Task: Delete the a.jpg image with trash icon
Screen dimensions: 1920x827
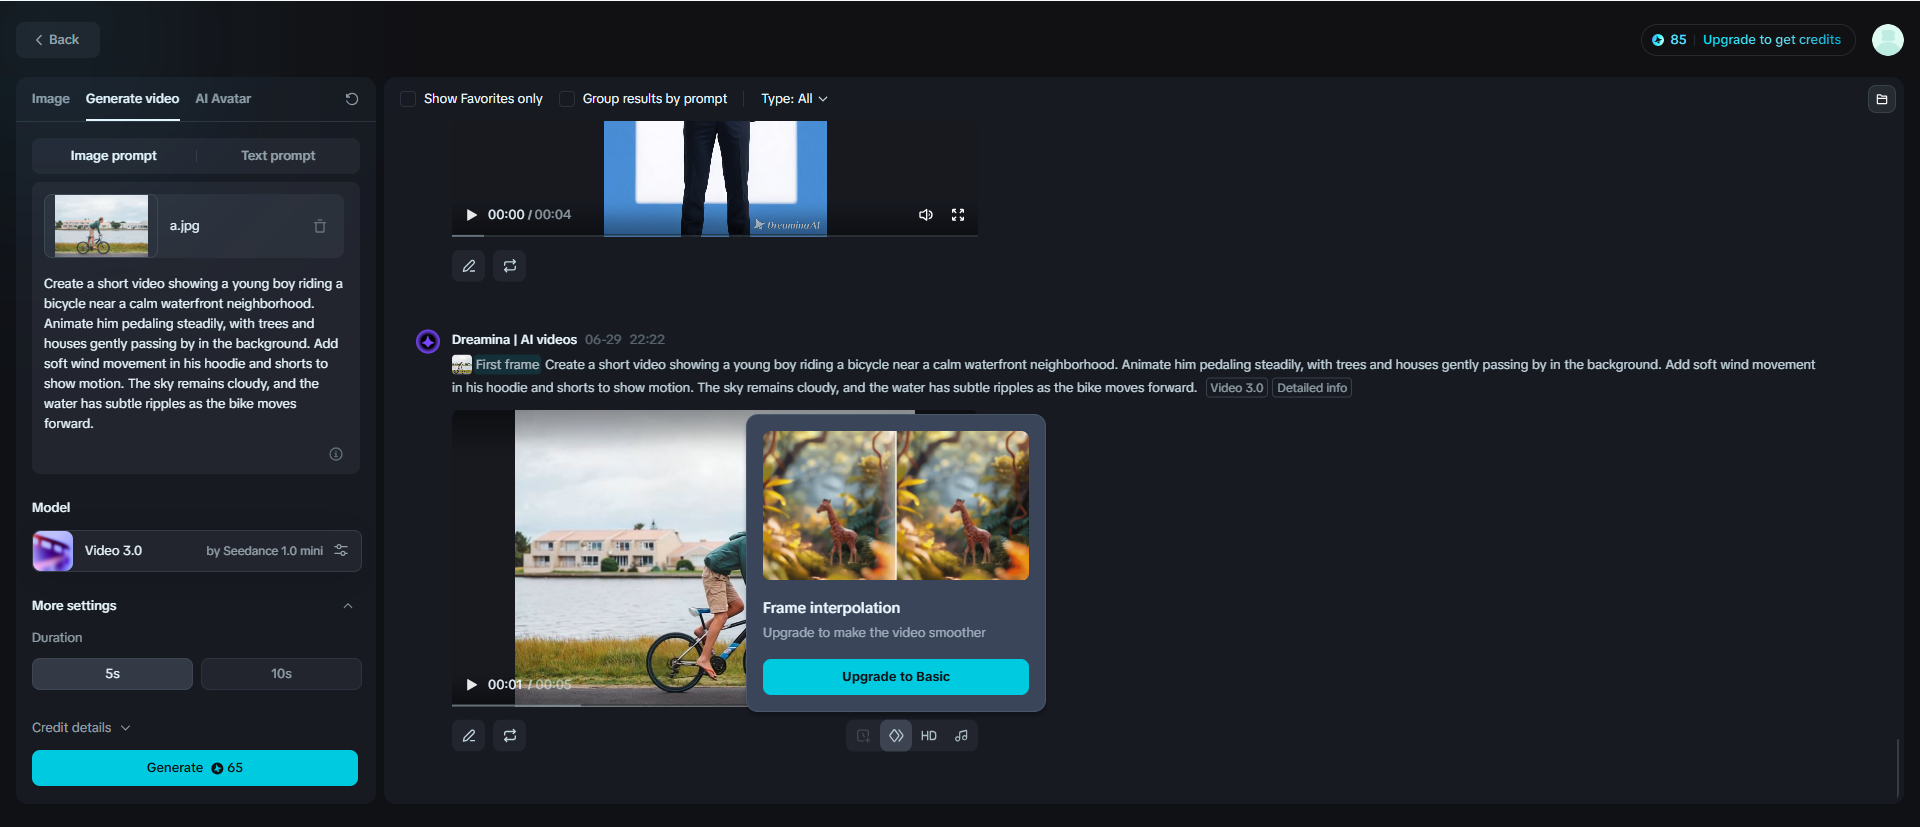Action: tap(320, 226)
